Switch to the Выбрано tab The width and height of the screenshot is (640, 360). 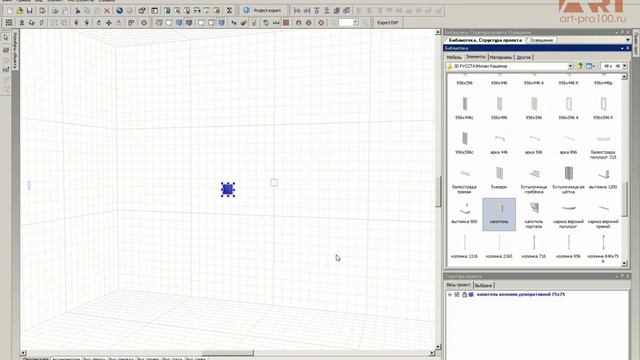[484, 285]
